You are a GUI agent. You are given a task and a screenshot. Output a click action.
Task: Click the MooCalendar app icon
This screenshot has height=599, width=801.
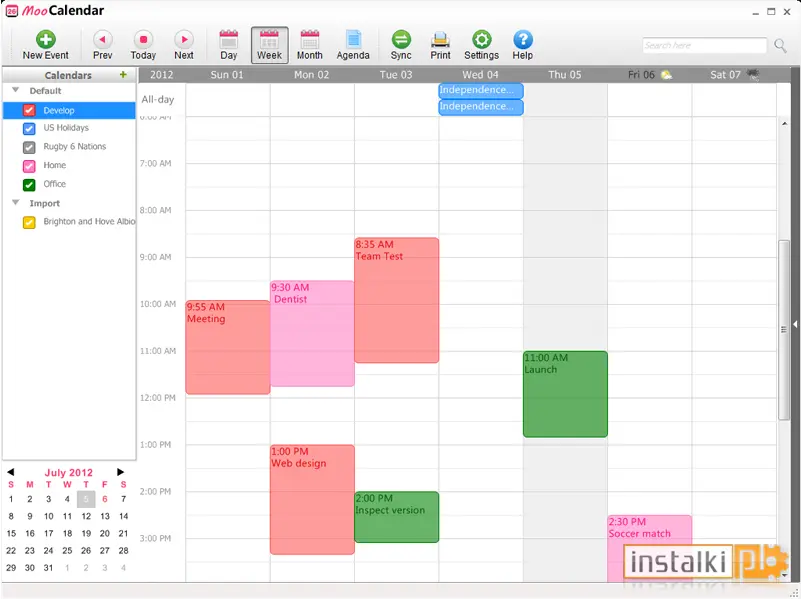(11, 11)
